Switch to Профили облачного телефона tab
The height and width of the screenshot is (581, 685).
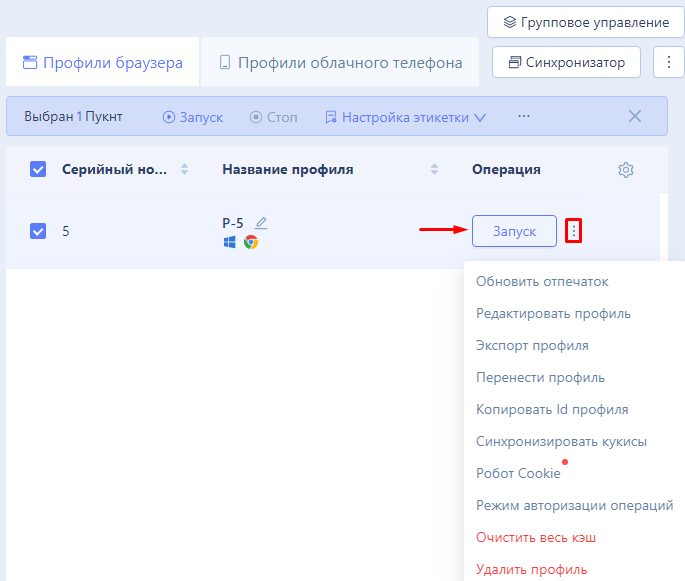pyautogui.click(x=340, y=62)
